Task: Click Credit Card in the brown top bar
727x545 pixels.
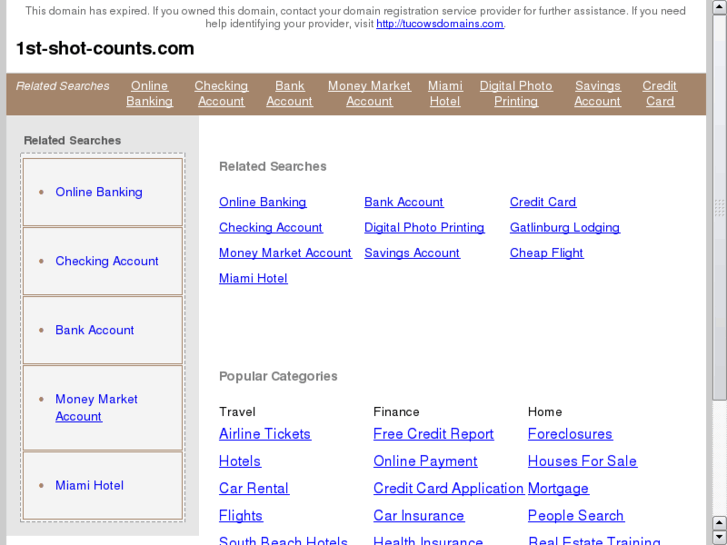Action: (660, 93)
